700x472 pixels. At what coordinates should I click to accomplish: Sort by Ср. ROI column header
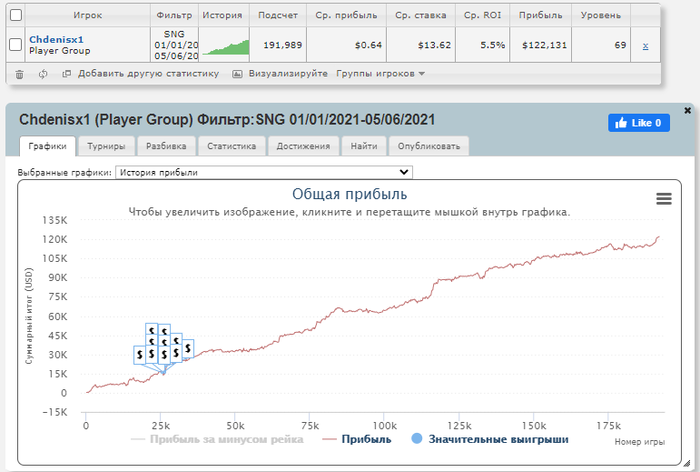click(x=482, y=15)
